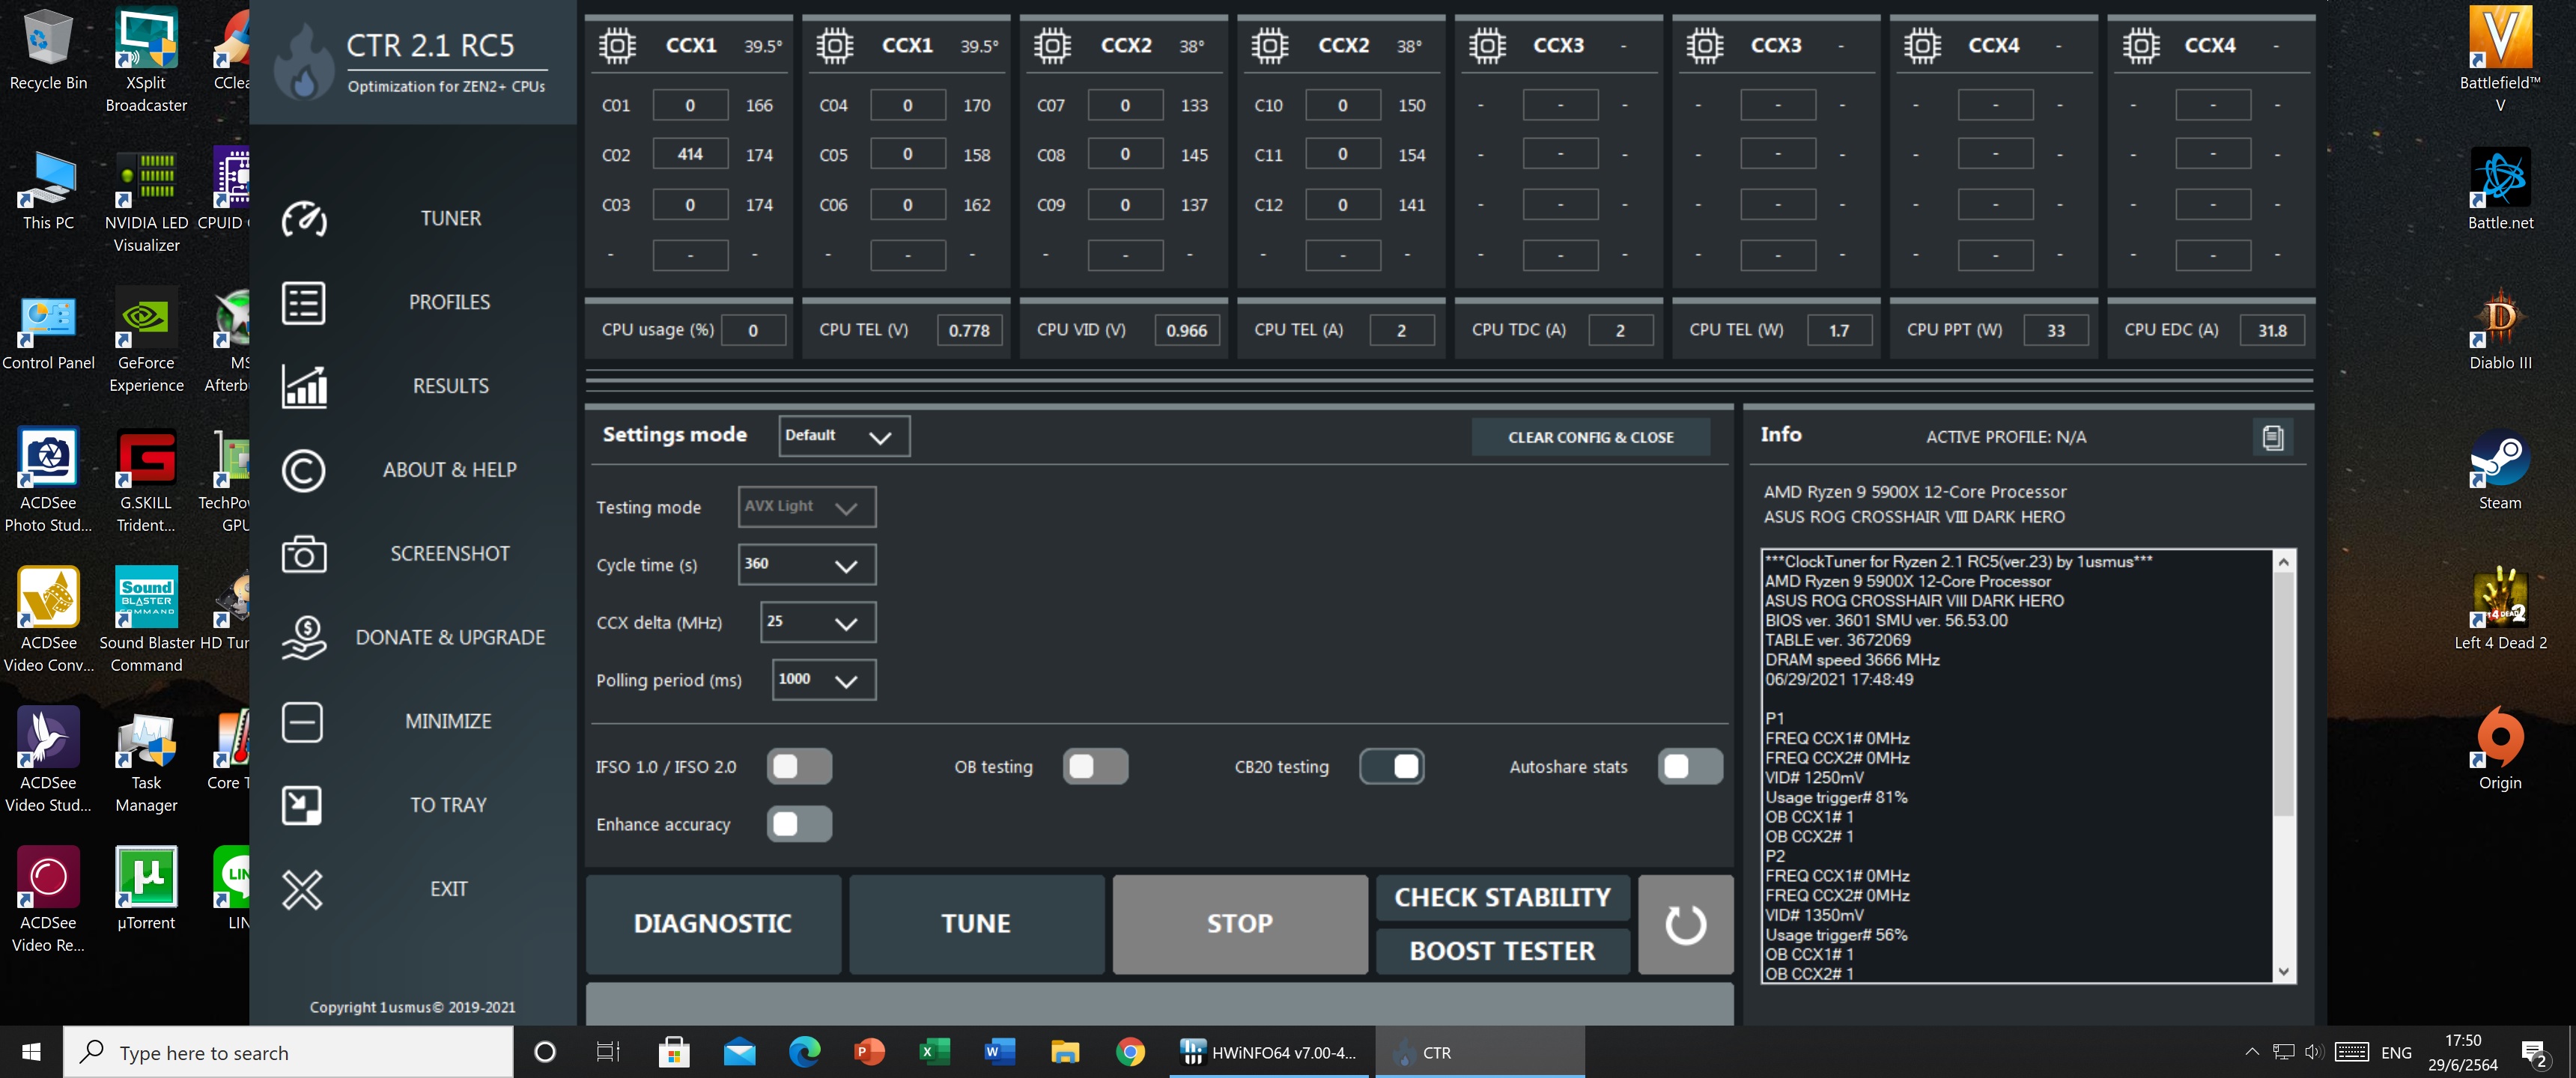Toggle the CB20 testing switch
This screenshot has height=1078, width=2576.
coord(1391,767)
